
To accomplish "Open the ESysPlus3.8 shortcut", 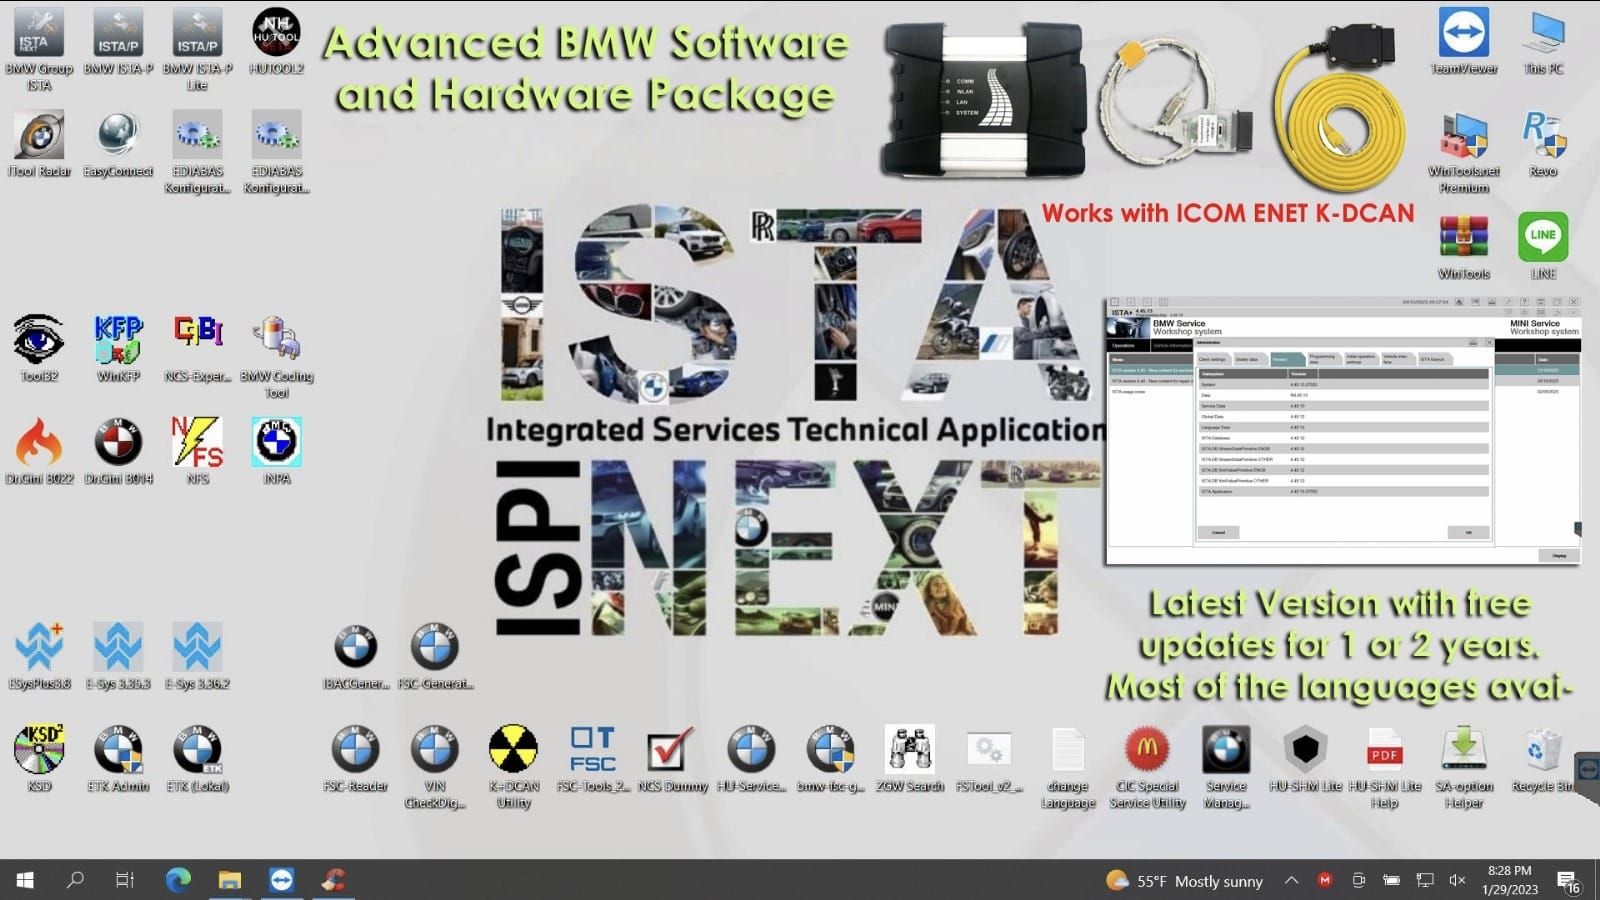I will (39, 647).
